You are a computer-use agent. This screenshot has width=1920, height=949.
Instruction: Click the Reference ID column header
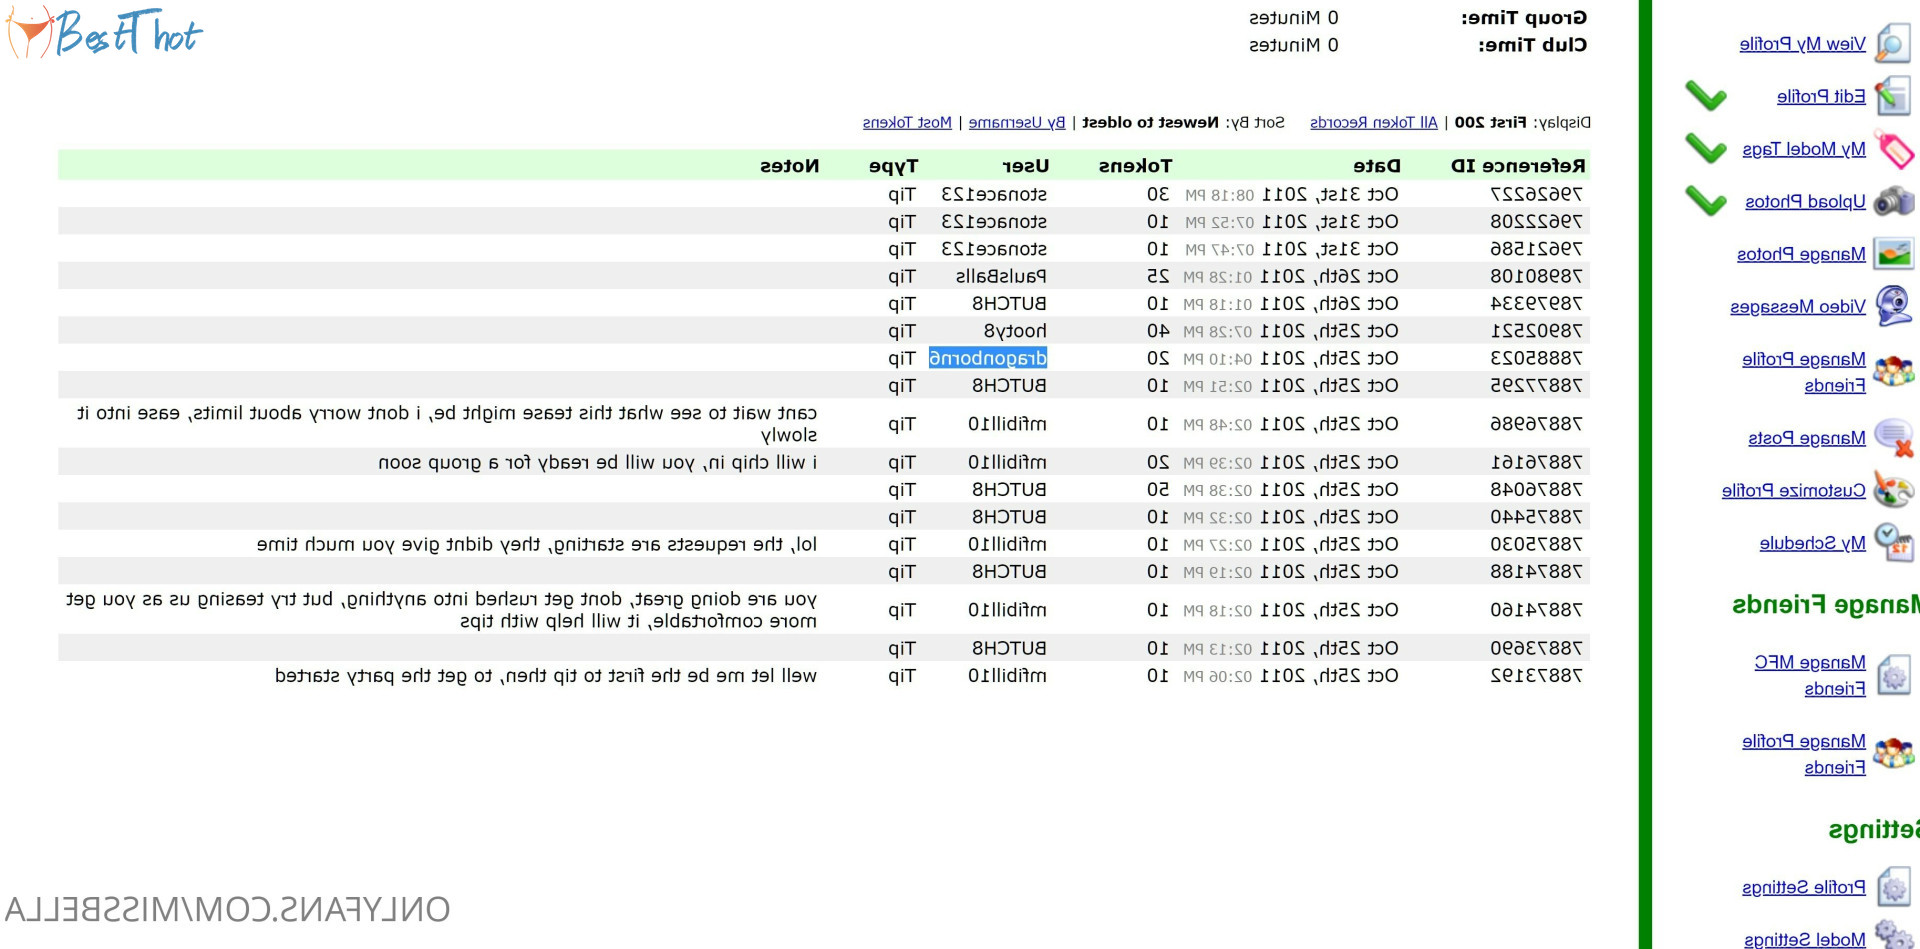1517,166
